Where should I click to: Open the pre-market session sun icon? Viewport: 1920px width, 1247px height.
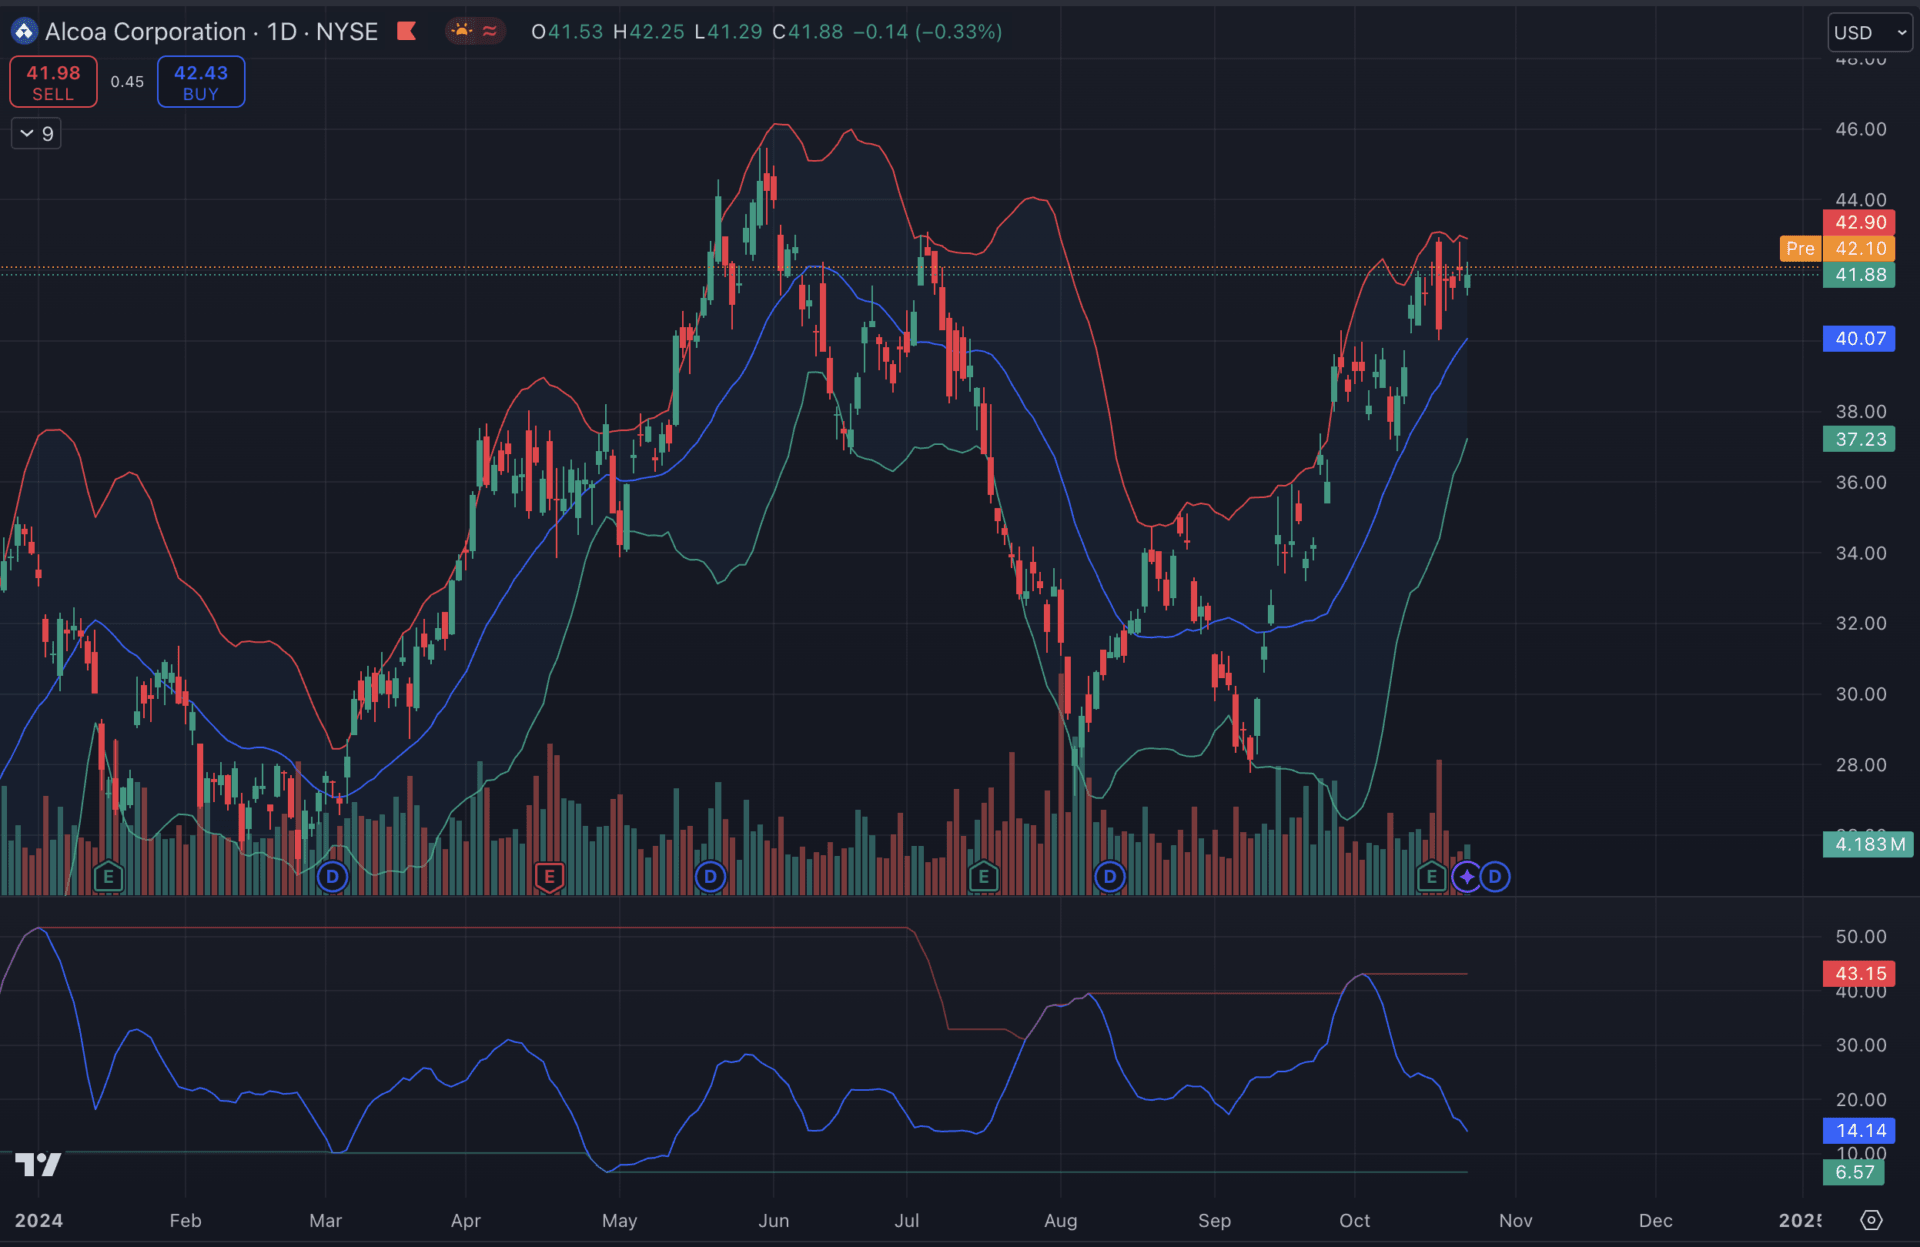tap(461, 31)
